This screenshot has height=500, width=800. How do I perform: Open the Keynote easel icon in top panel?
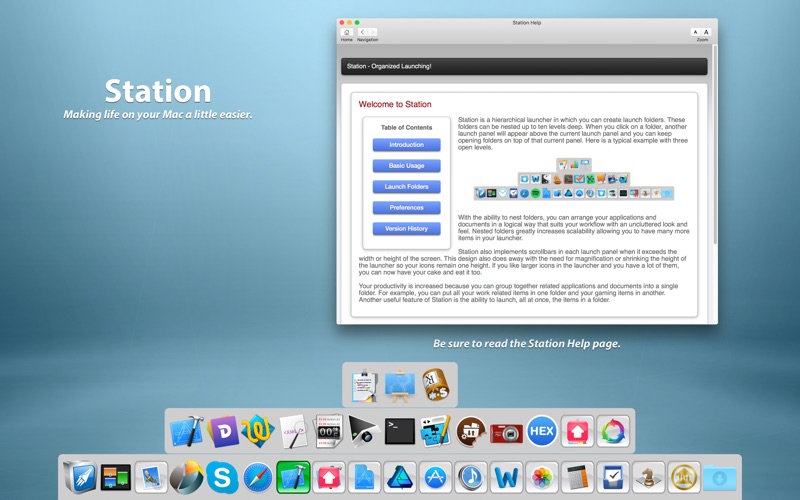pos(400,383)
